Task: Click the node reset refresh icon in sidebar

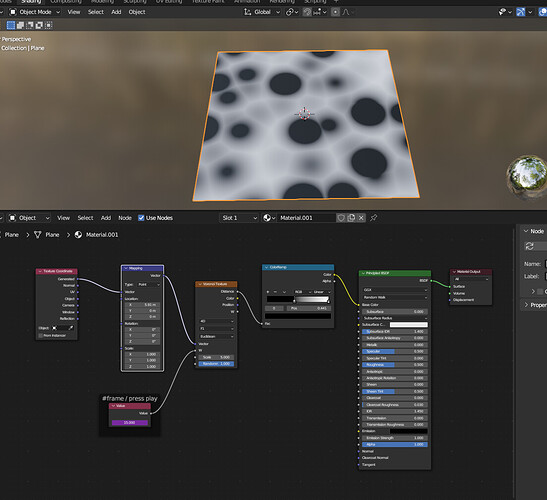Action: [530, 246]
